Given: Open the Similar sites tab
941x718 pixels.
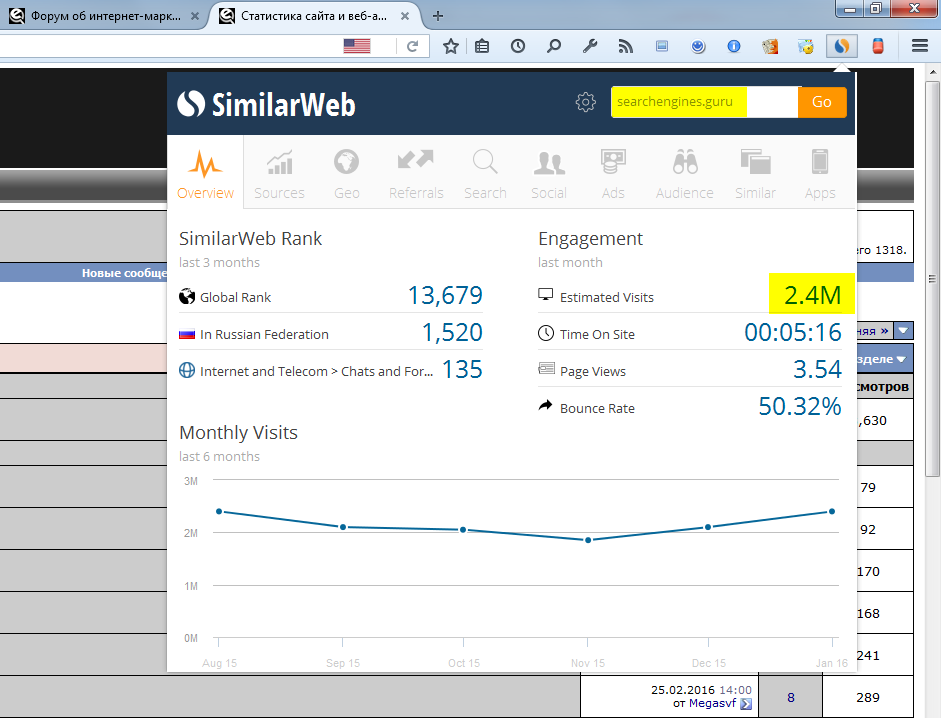Looking at the screenshot, I should pos(755,174).
